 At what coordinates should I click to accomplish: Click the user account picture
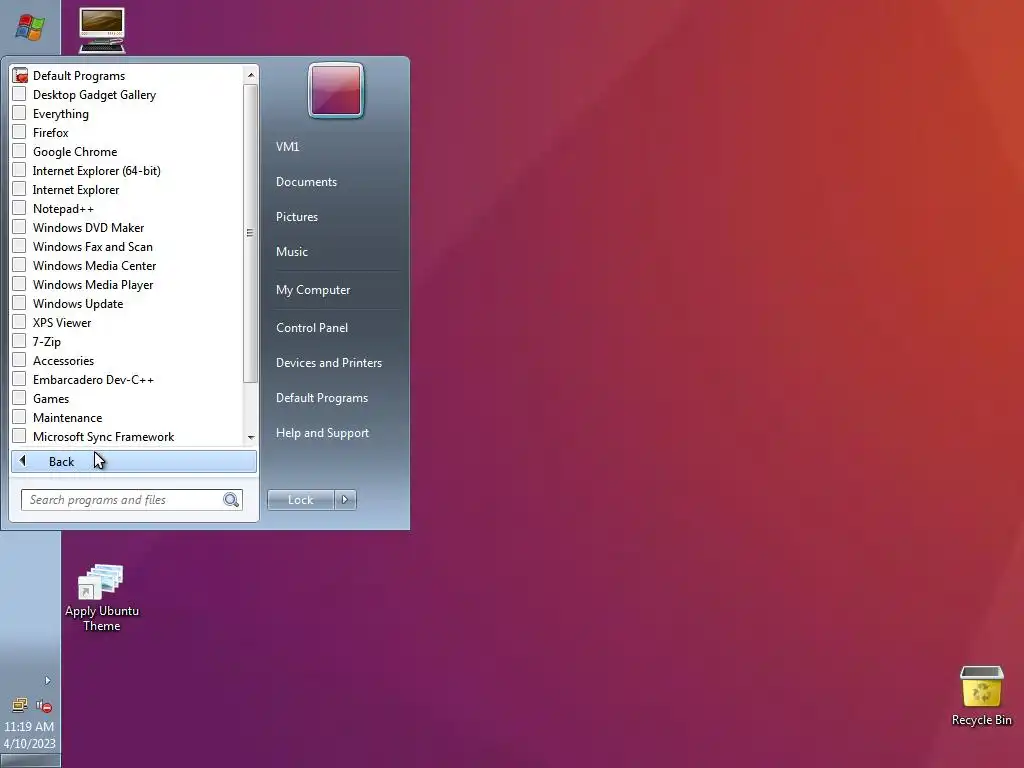pyautogui.click(x=336, y=90)
